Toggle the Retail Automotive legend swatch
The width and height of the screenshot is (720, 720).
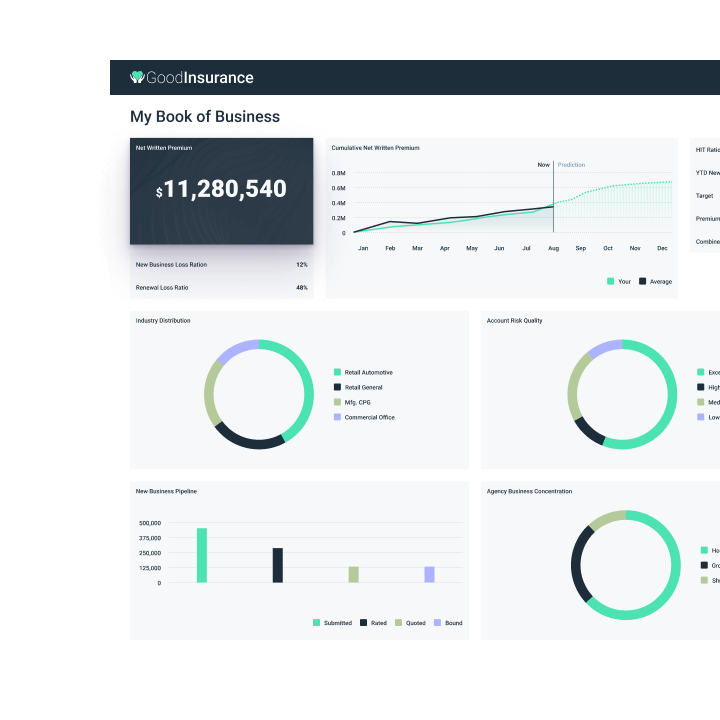click(x=338, y=372)
